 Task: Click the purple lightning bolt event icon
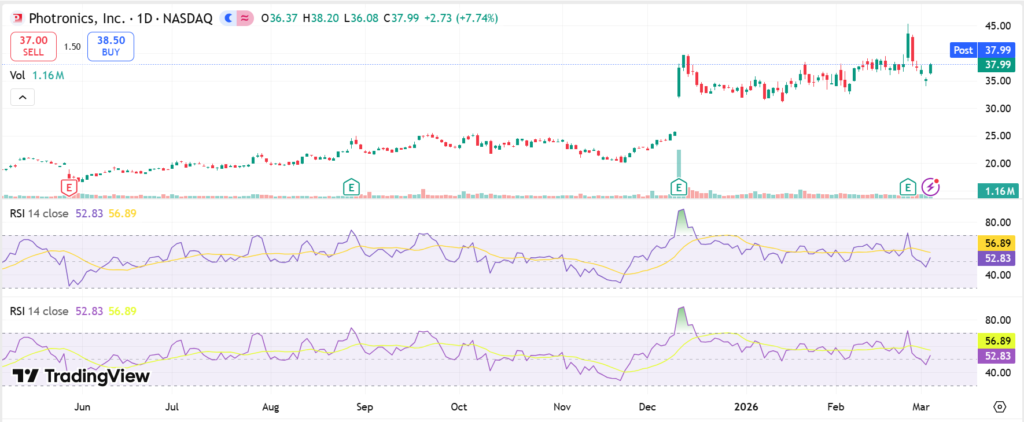(x=931, y=187)
